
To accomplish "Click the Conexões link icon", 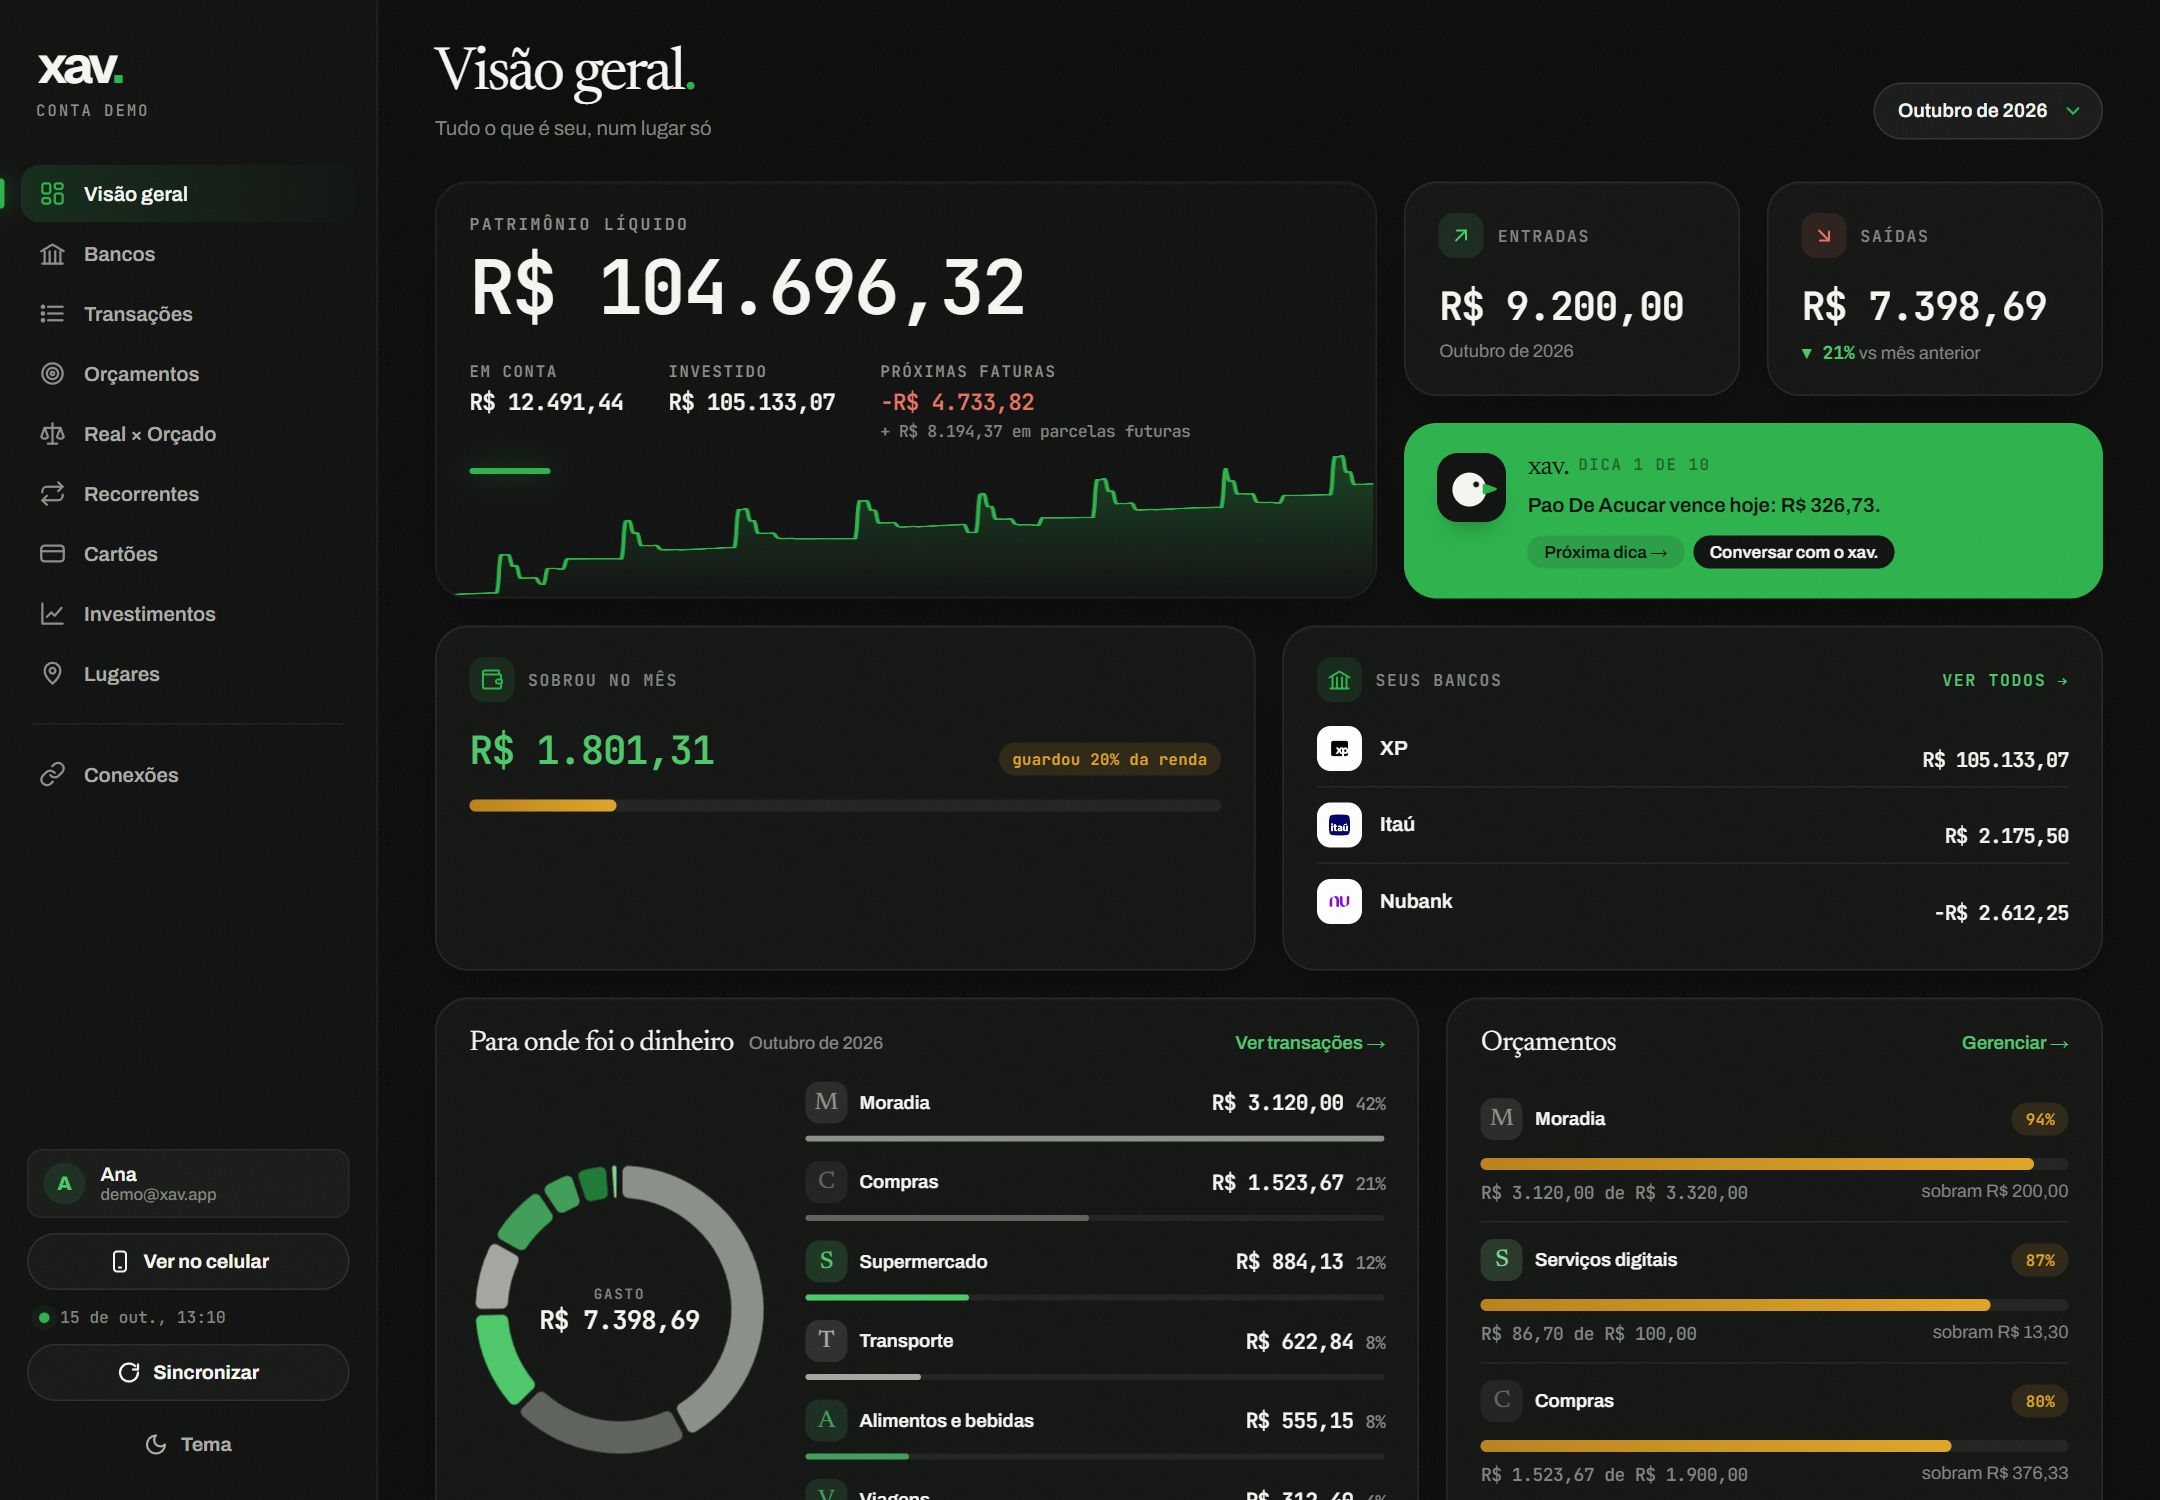I will [52, 775].
